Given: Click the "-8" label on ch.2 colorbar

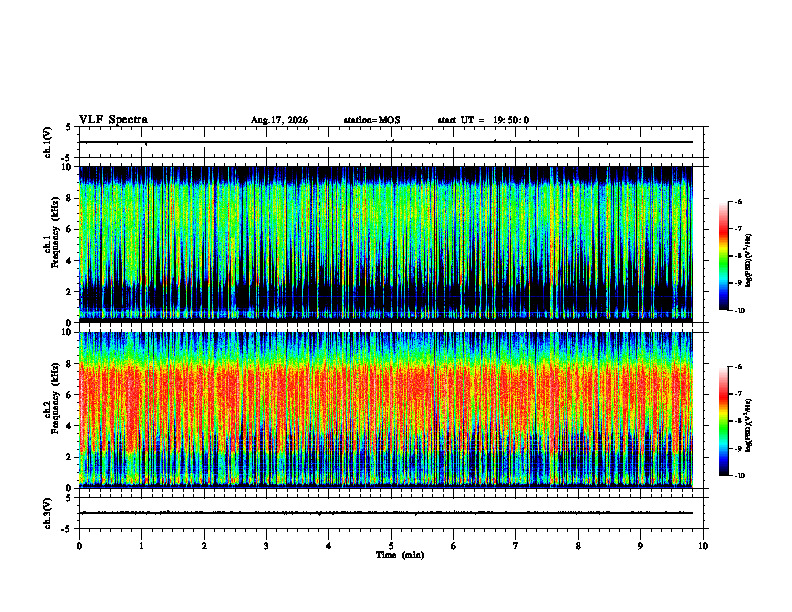Looking at the screenshot, I should click(738, 421).
